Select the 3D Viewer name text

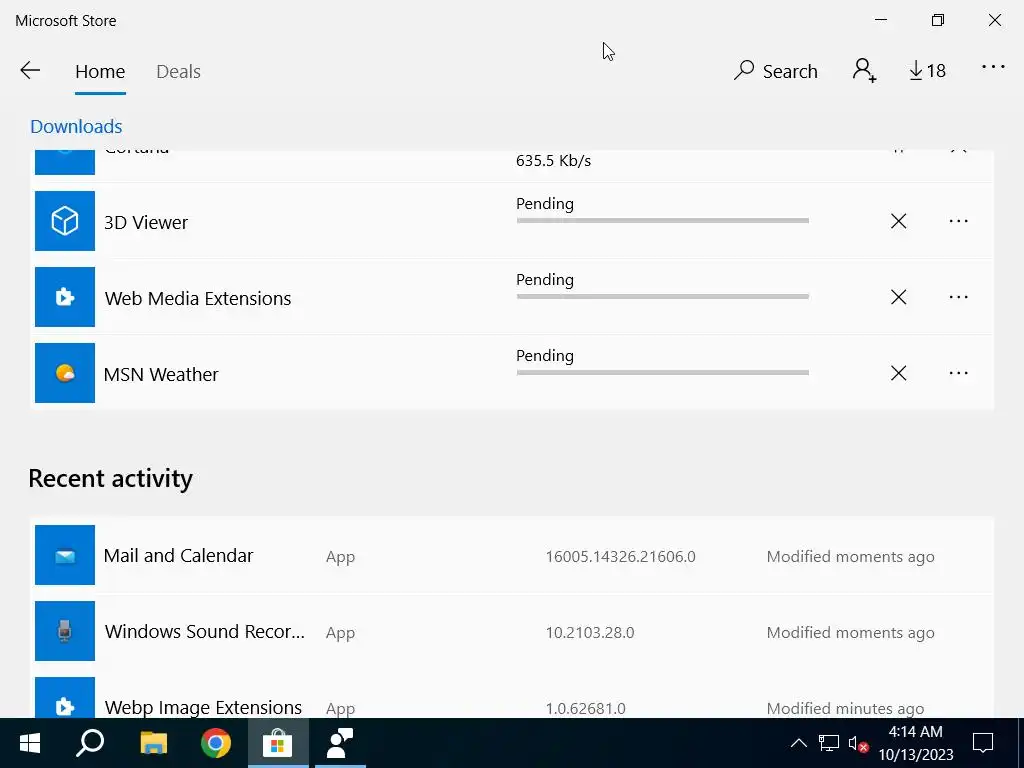pyautogui.click(x=146, y=222)
